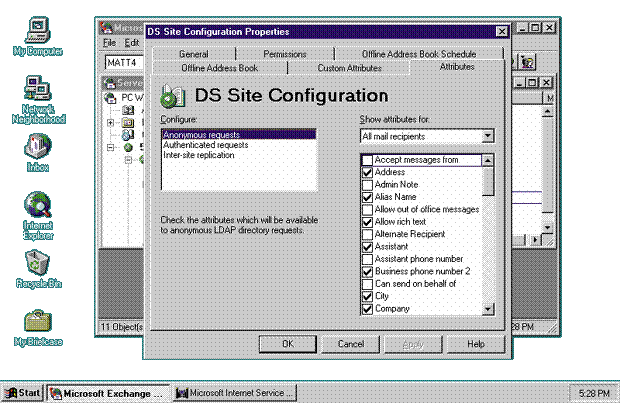Open the Permissions tab
Viewport: 620px width, 403px height.
point(285,54)
